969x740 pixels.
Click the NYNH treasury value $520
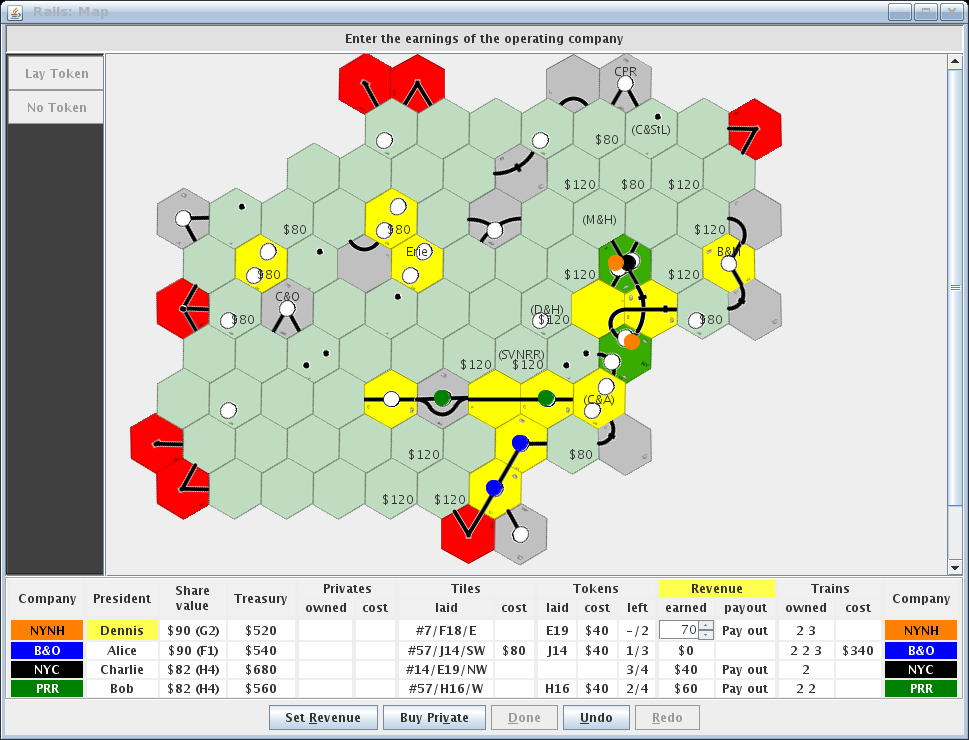click(261, 631)
